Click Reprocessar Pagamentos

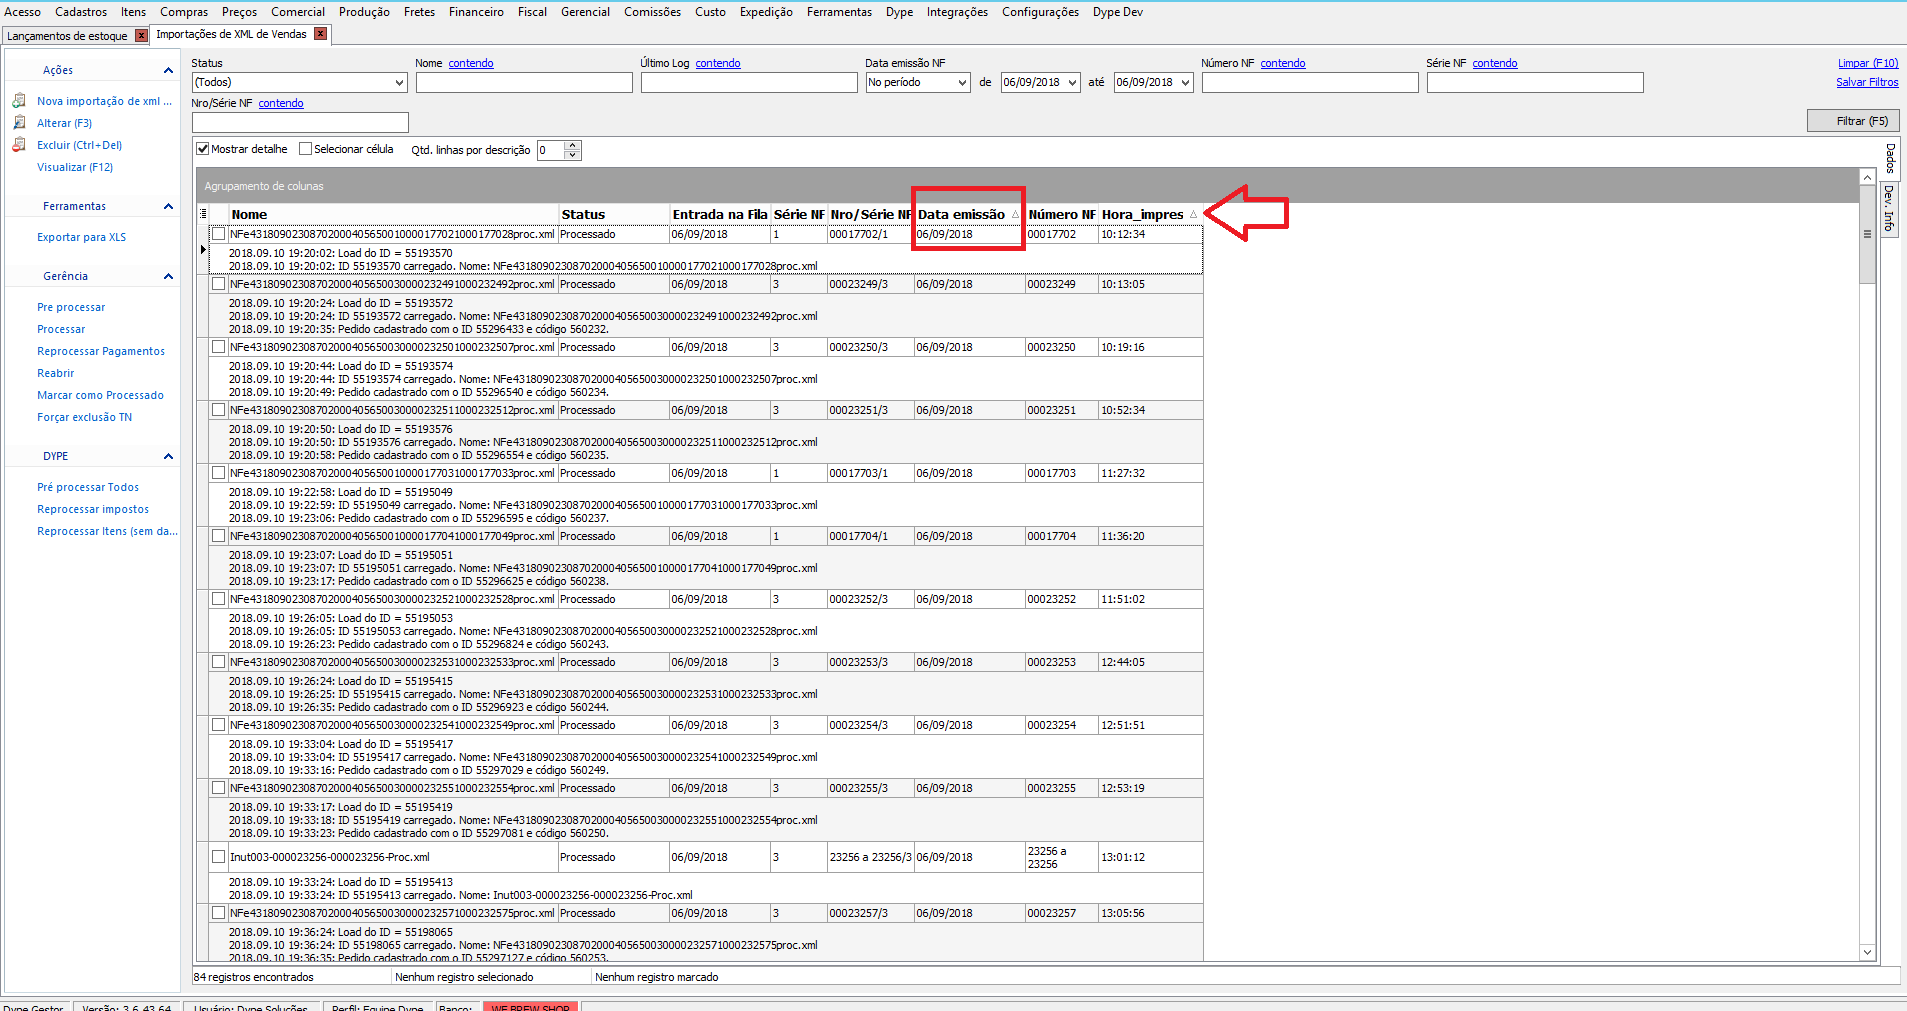[x=101, y=351]
